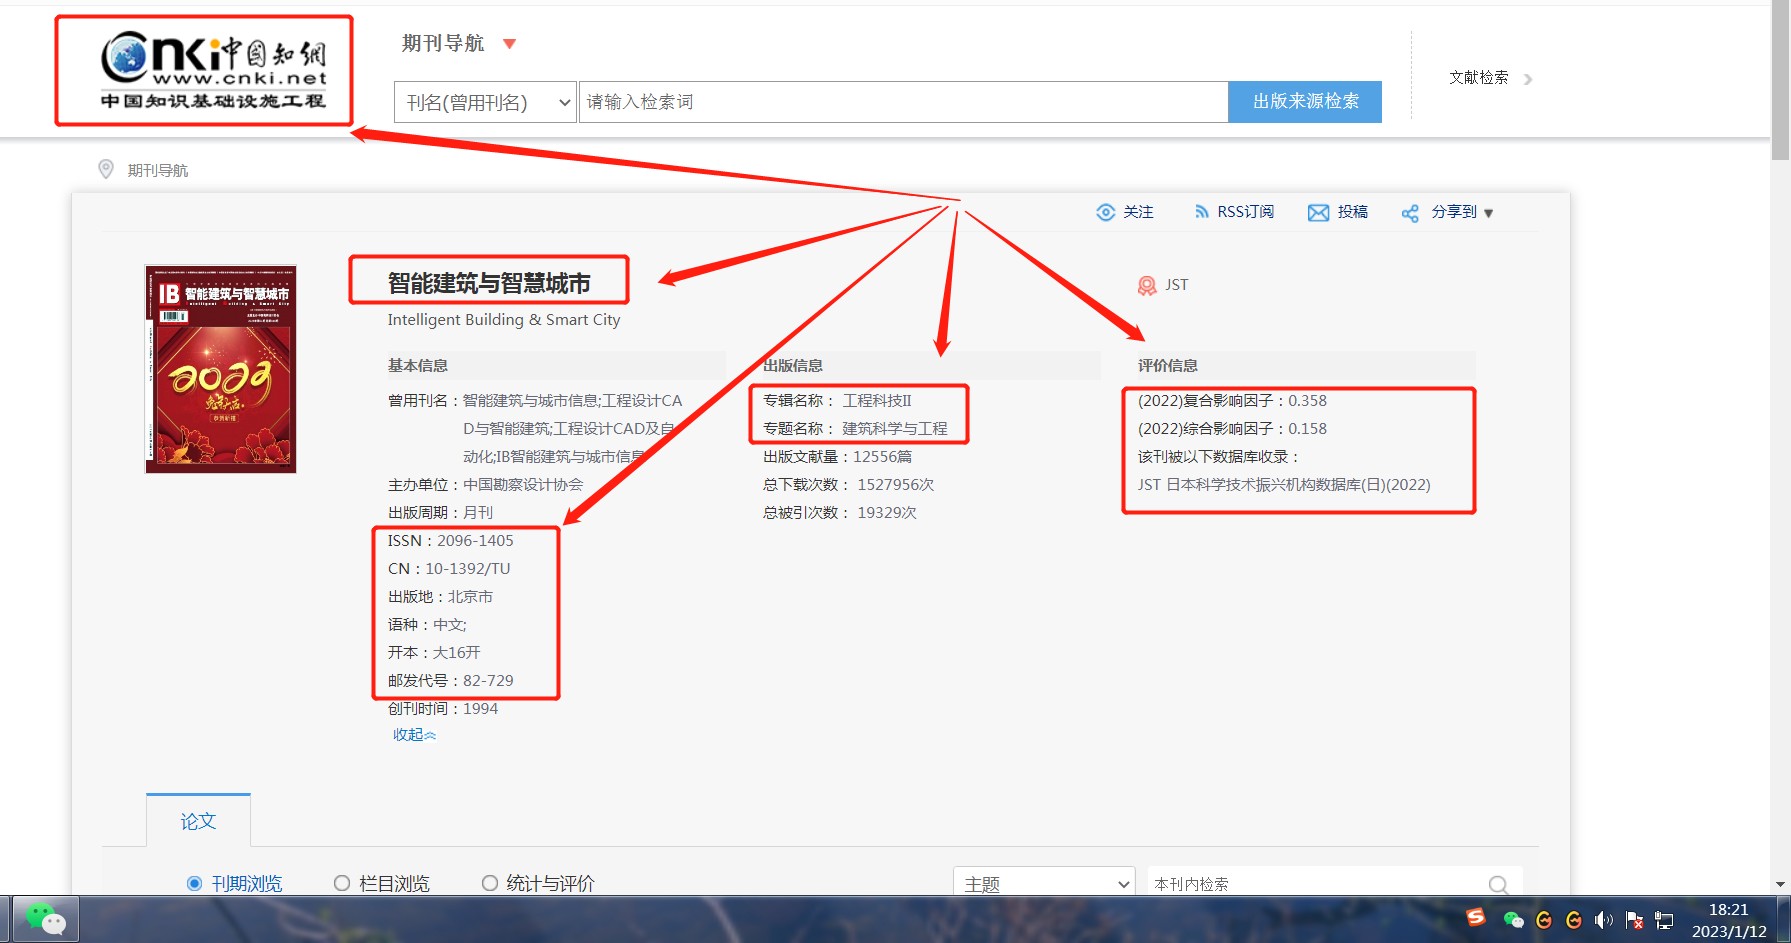Select the 栏目浏览 radio button
Image resolution: width=1791 pixels, height=943 pixels.
342,883
